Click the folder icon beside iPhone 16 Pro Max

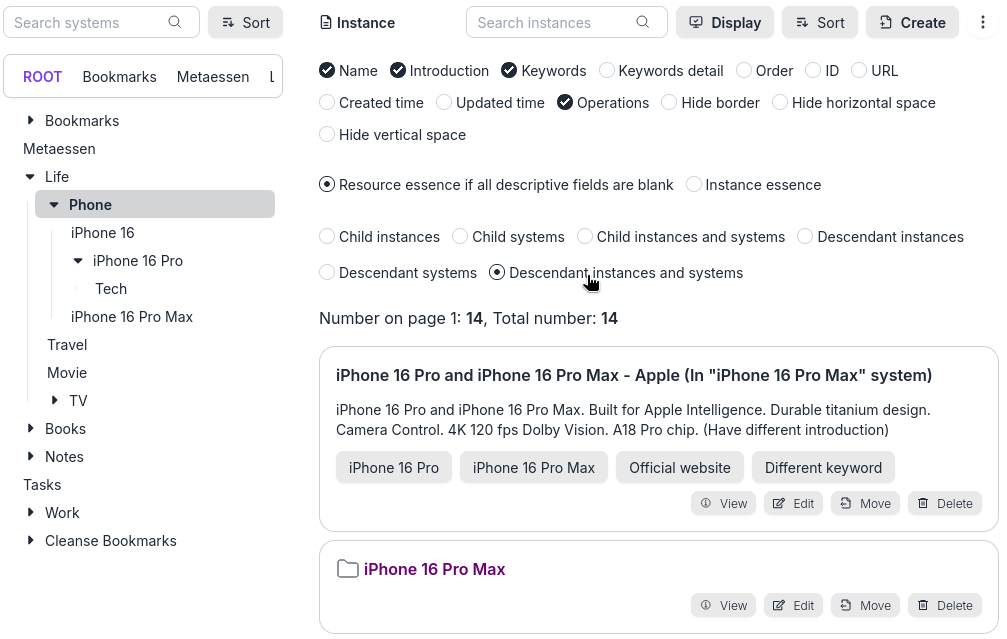(x=347, y=569)
